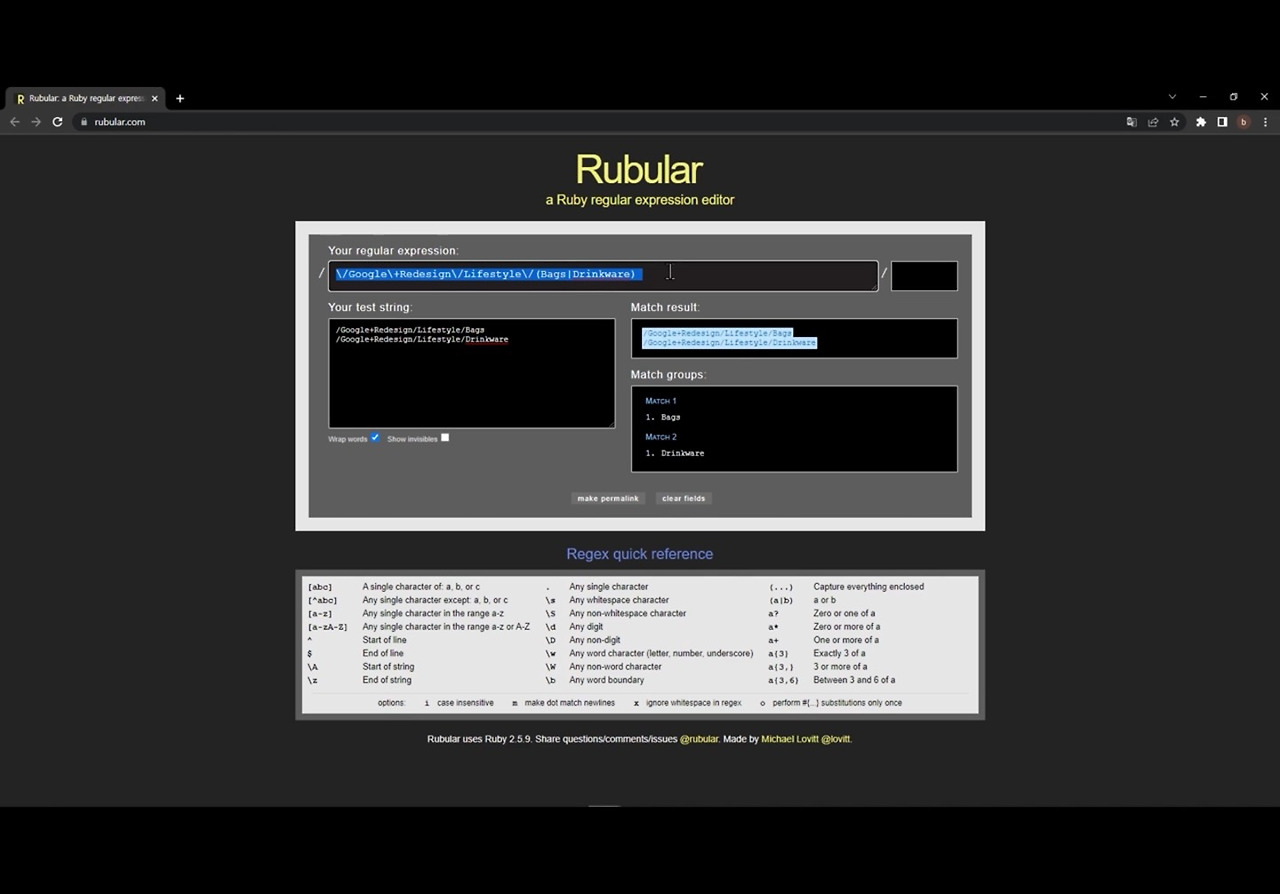This screenshot has width=1280, height=894.
Task: Click "Zero or one of a" reference entry
Action: [x=844, y=613]
